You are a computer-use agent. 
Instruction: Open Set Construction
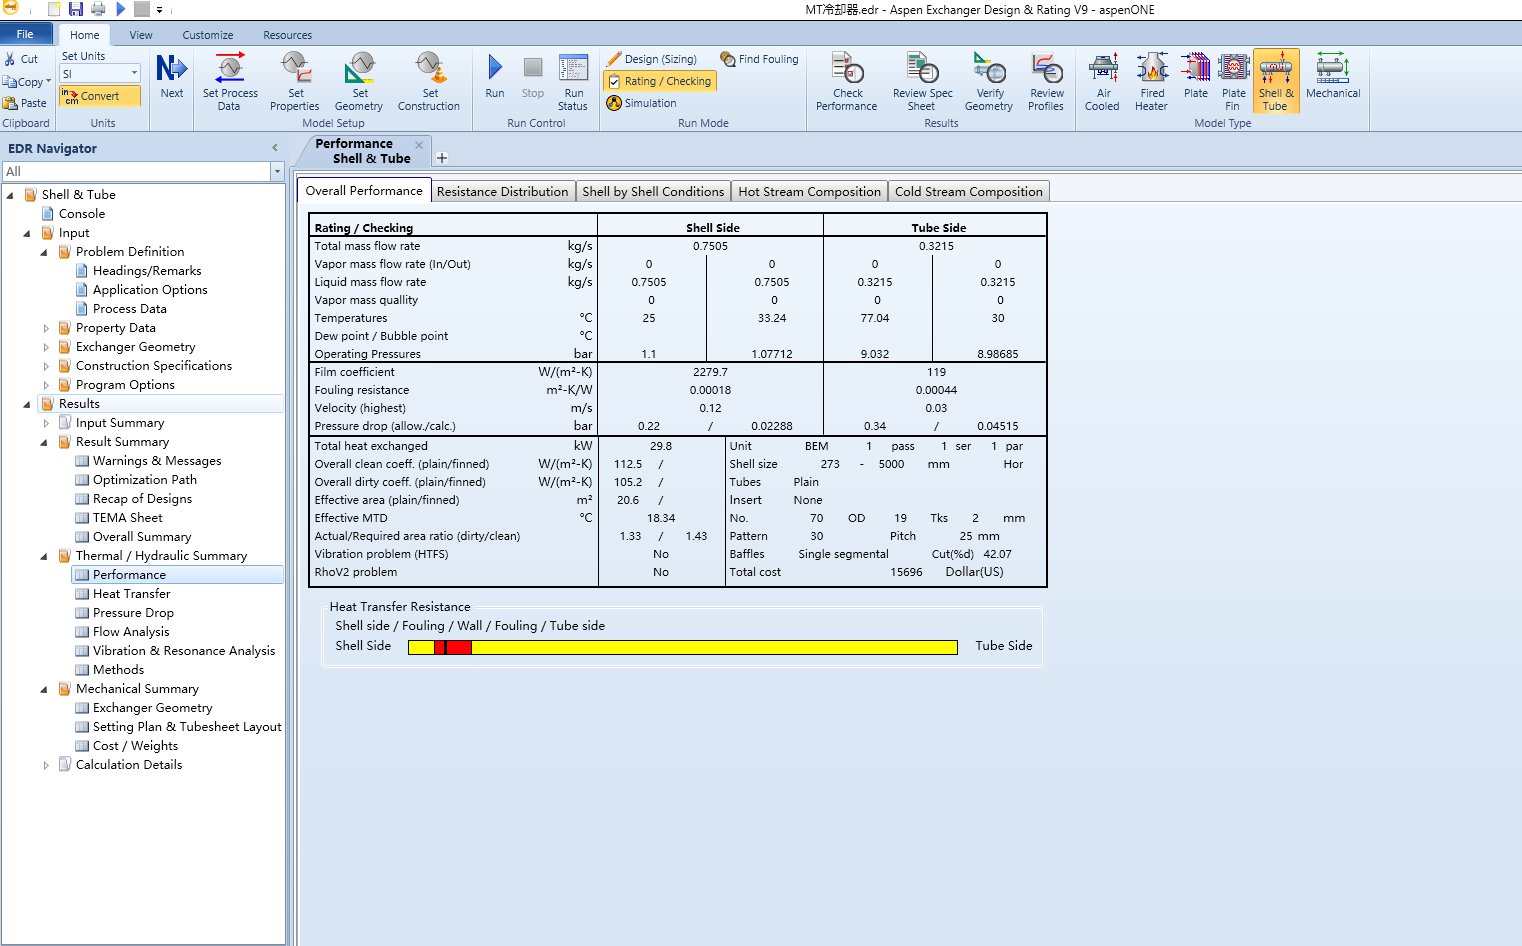coord(429,81)
